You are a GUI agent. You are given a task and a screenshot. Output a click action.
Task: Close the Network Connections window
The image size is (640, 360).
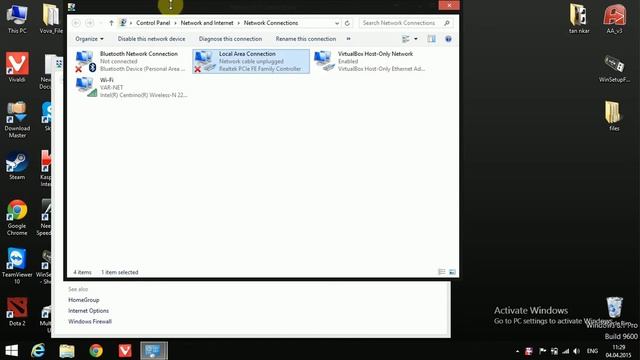(449, 5)
